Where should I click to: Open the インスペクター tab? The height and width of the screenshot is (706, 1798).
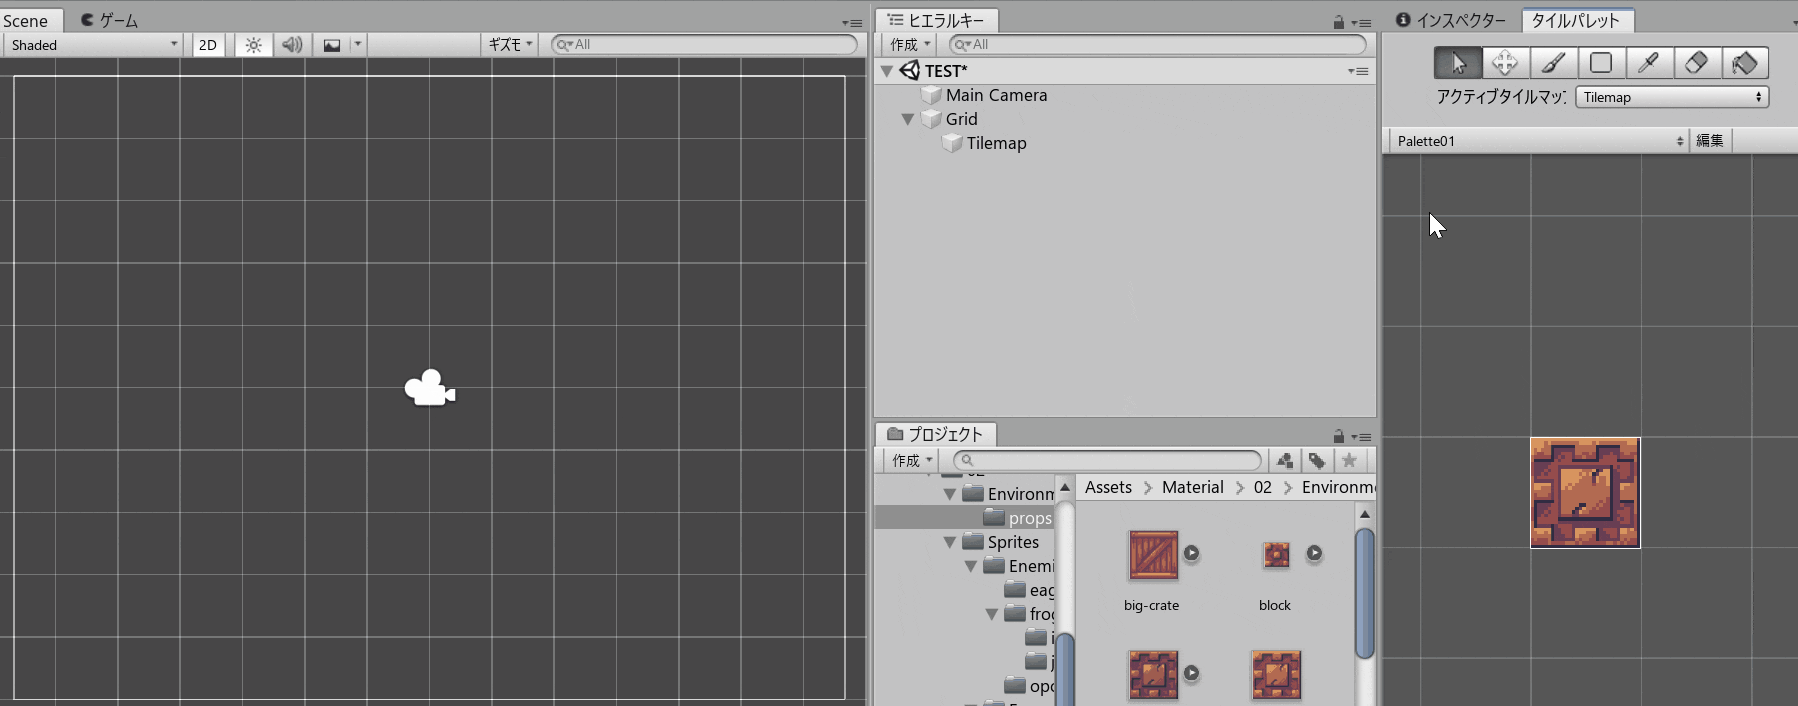point(1451,21)
